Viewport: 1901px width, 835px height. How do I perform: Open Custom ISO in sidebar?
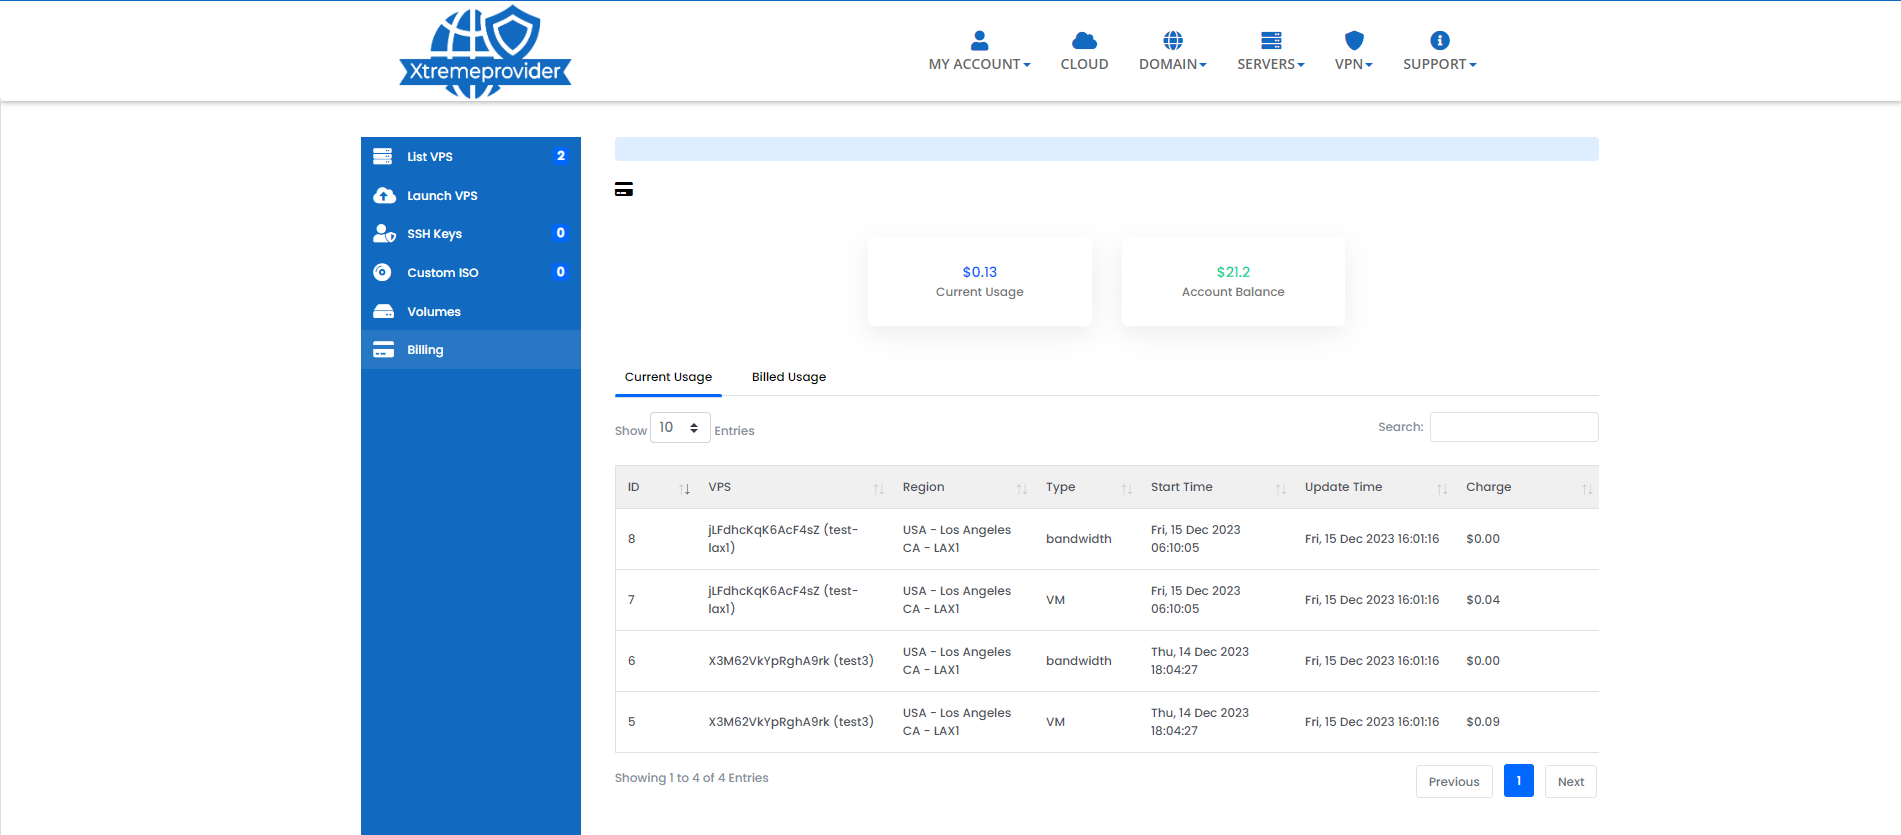(471, 272)
